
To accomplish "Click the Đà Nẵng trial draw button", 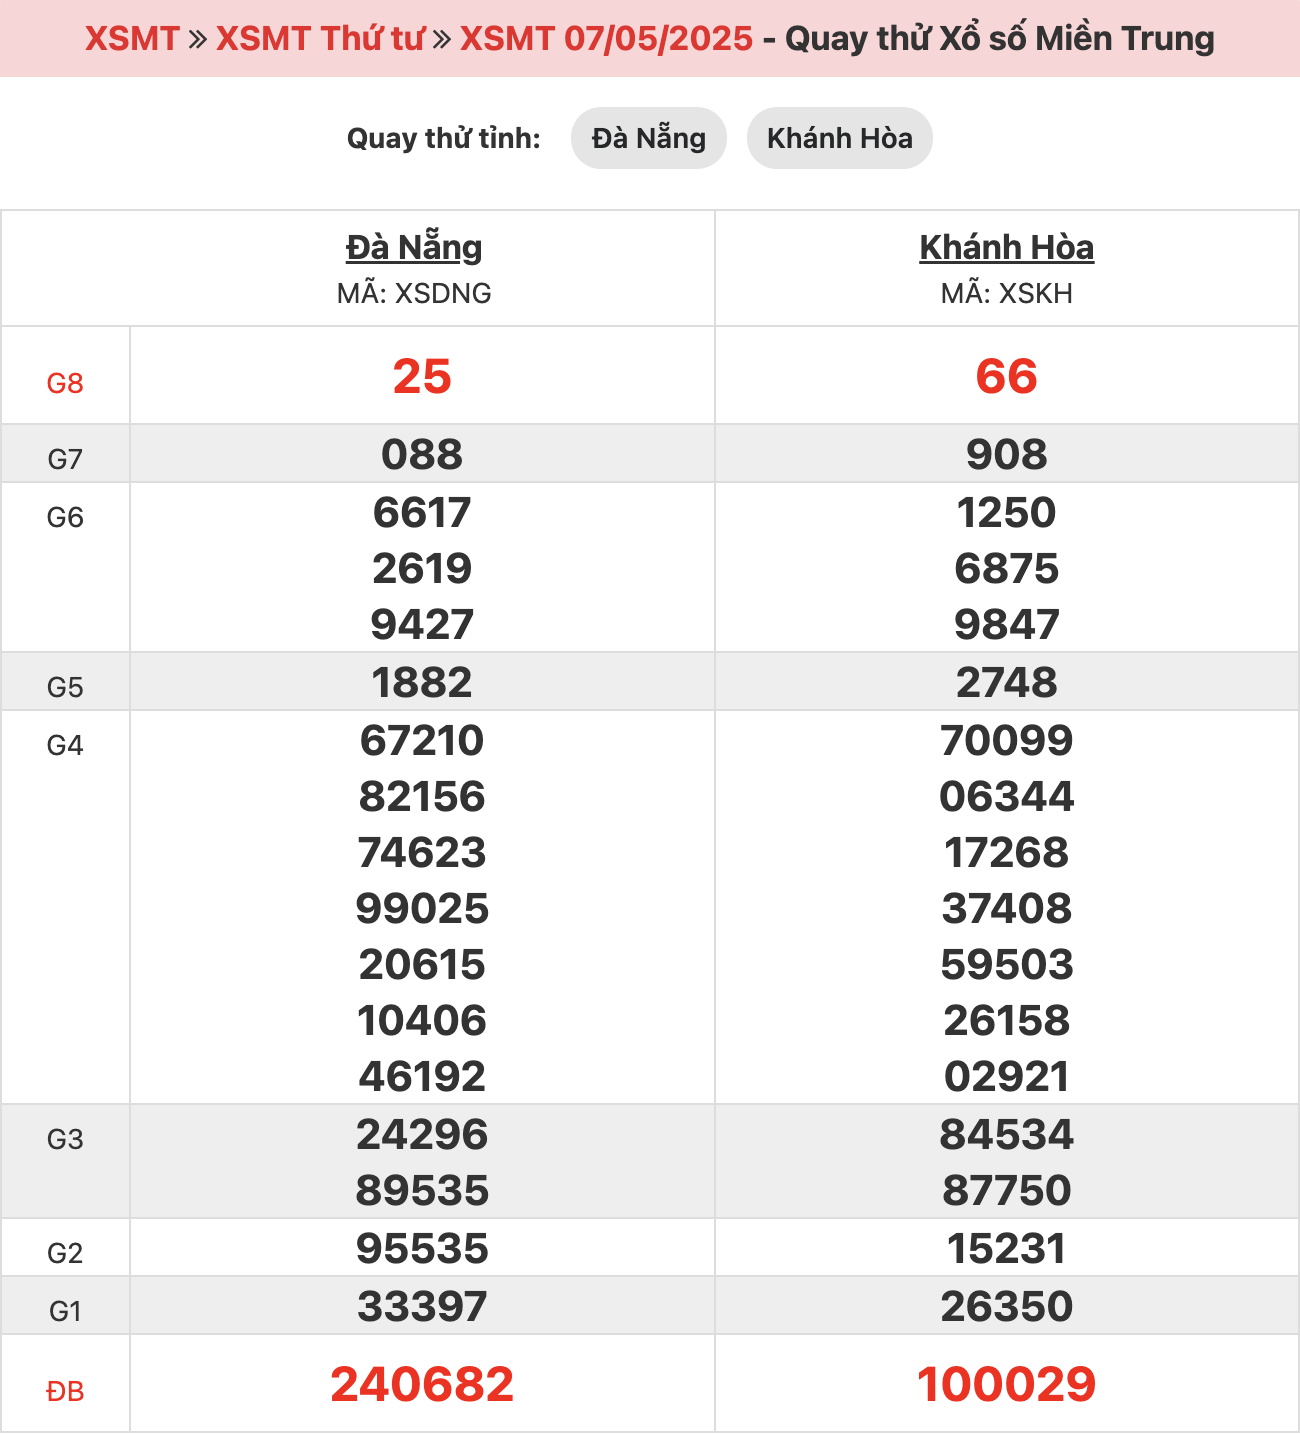I will 649,138.
